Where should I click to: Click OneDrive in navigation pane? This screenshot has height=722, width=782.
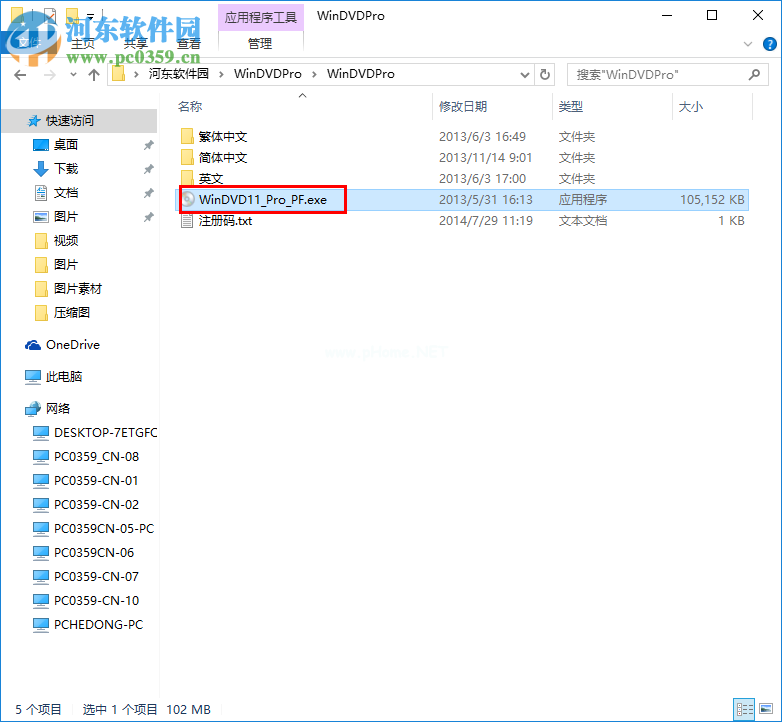tap(72, 345)
